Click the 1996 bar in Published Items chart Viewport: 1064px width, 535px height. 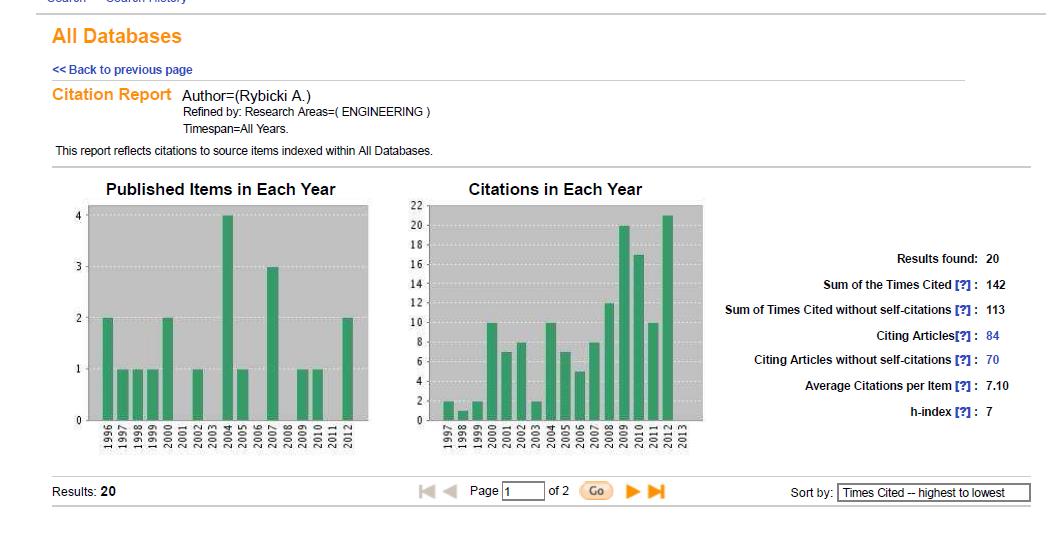tap(108, 369)
